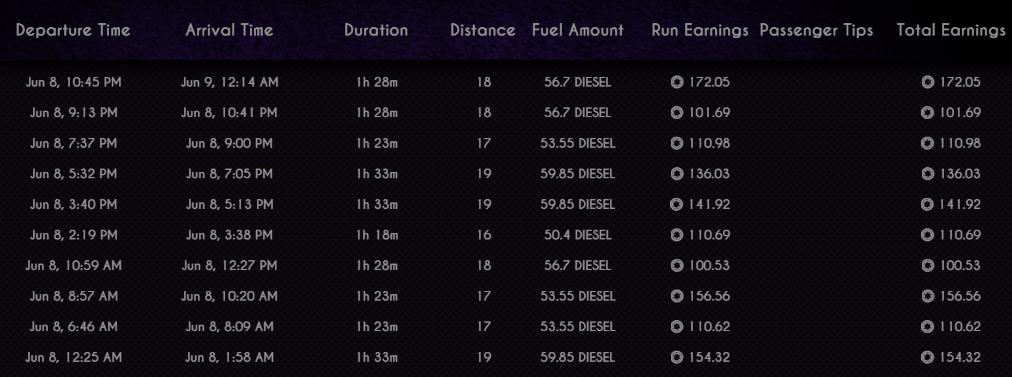
Task: Select the run departing Jun 8, 10:45 PM
Action: point(506,82)
